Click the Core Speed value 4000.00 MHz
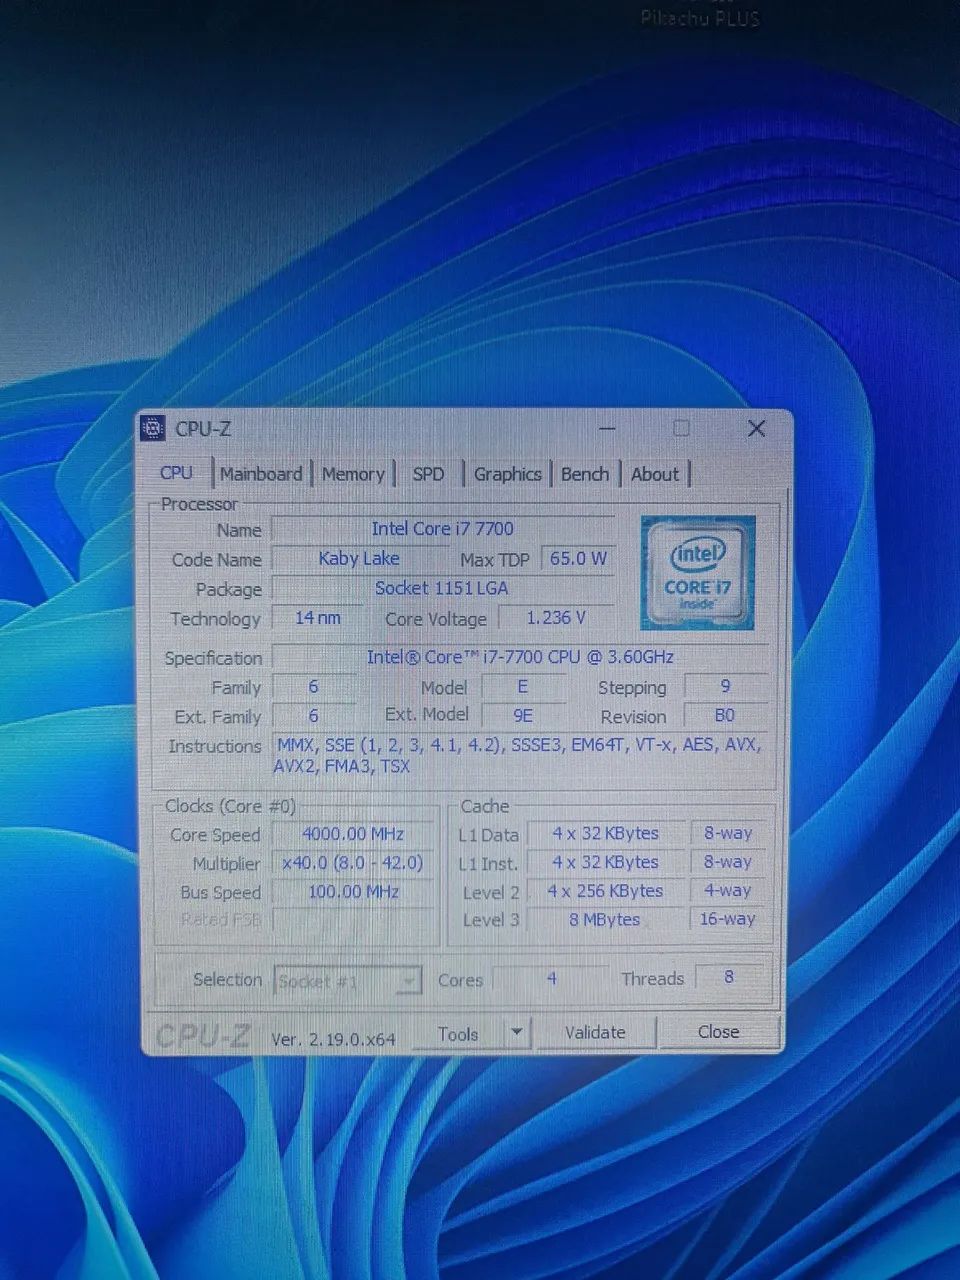The image size is (960, 1280). point(352,834)
